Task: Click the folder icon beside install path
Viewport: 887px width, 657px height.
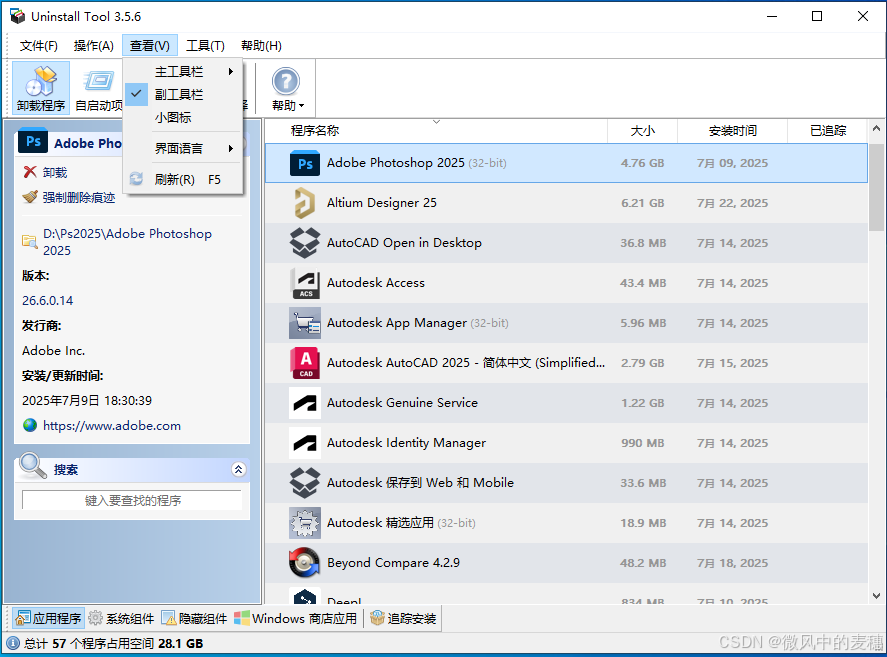Action: point(29,242)
